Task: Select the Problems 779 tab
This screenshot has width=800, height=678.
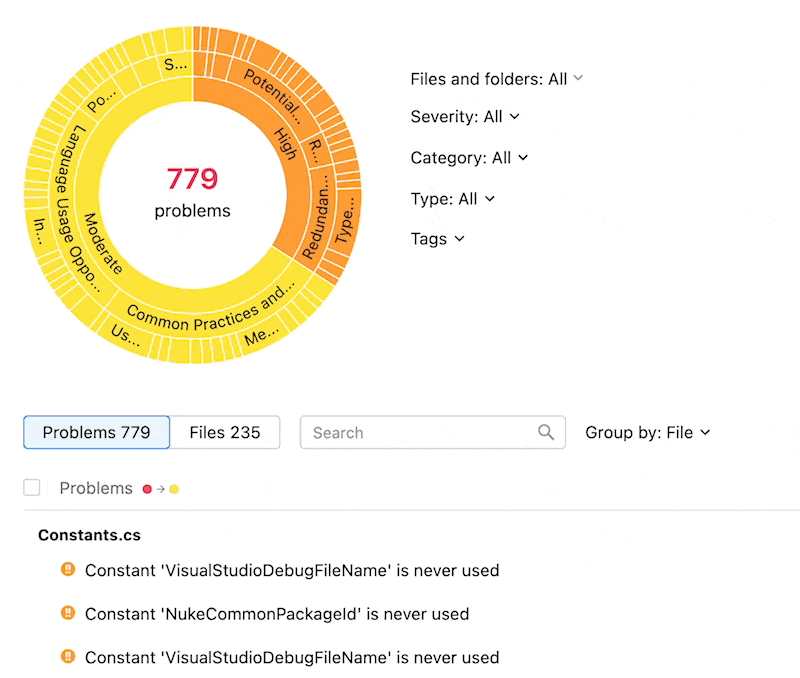Action: (x=96, y=433)
